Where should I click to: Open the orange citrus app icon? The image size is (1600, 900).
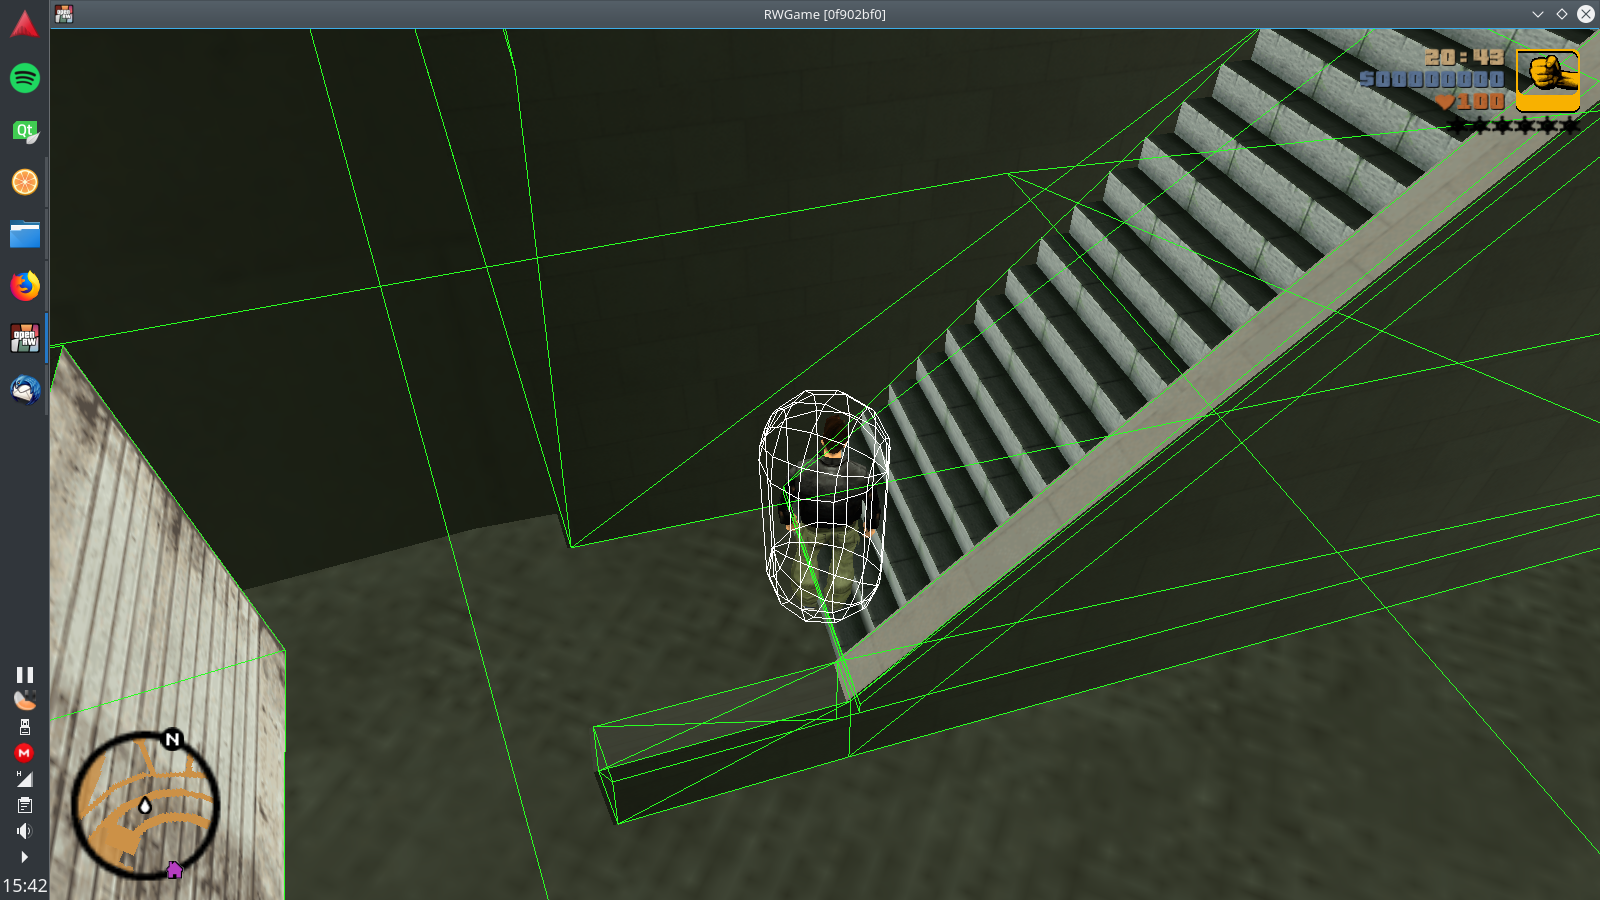coord(24,182)
